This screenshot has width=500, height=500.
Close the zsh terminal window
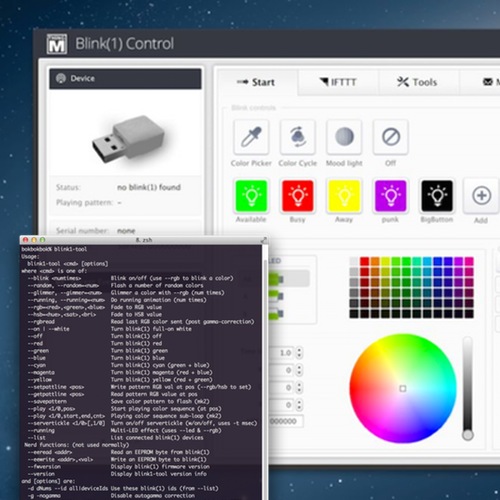(25, 240)
